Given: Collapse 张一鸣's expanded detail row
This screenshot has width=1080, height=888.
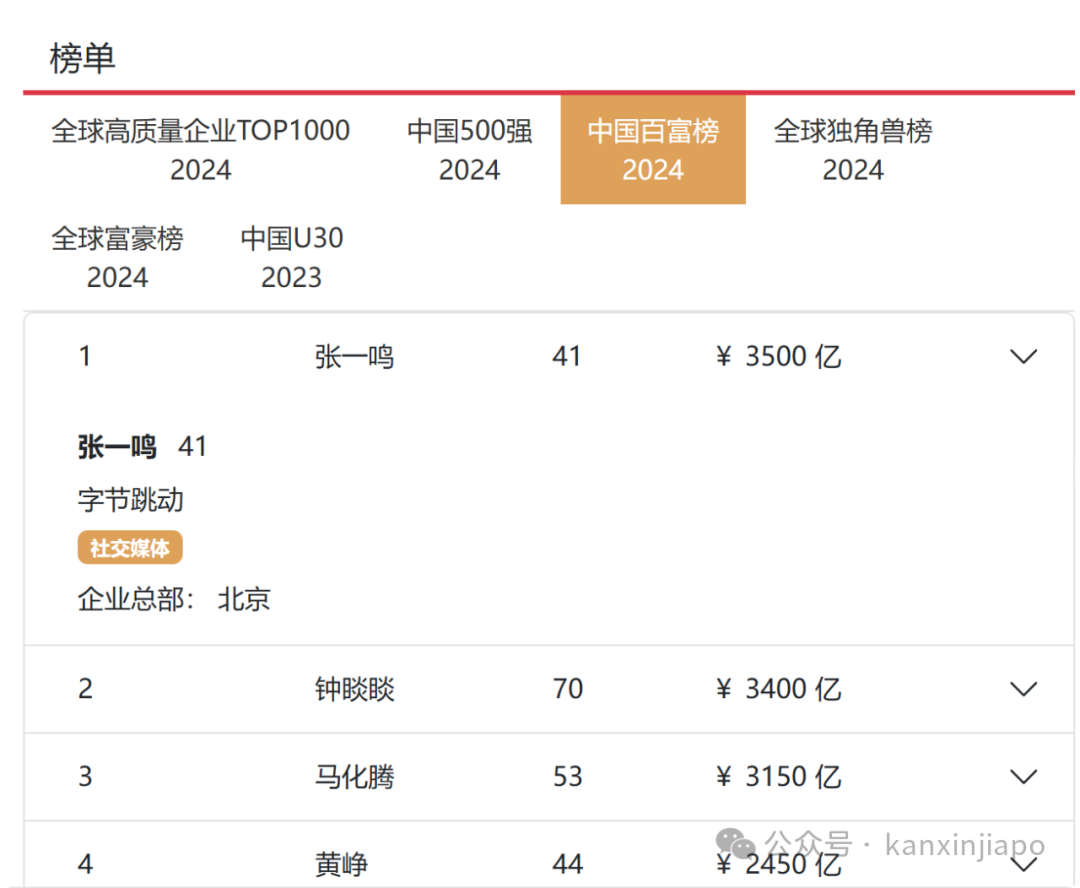Looking at the screenshot, I should click(1023, 356).
